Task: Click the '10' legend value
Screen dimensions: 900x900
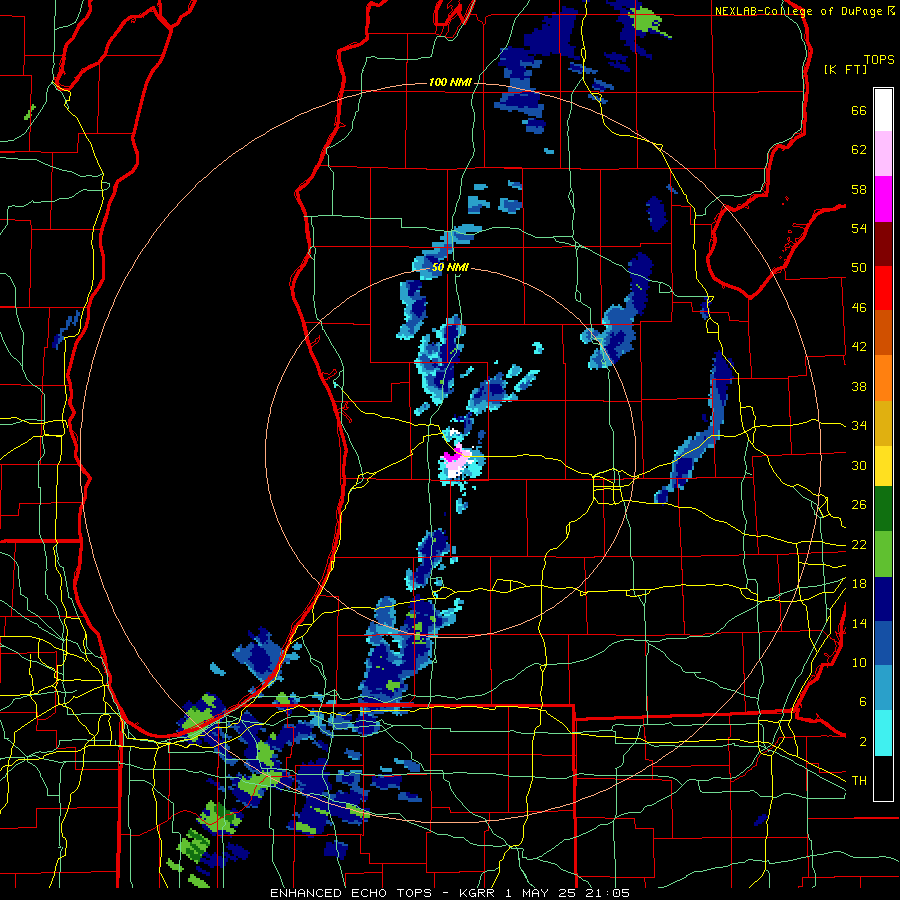Action: tap(859, 663)
